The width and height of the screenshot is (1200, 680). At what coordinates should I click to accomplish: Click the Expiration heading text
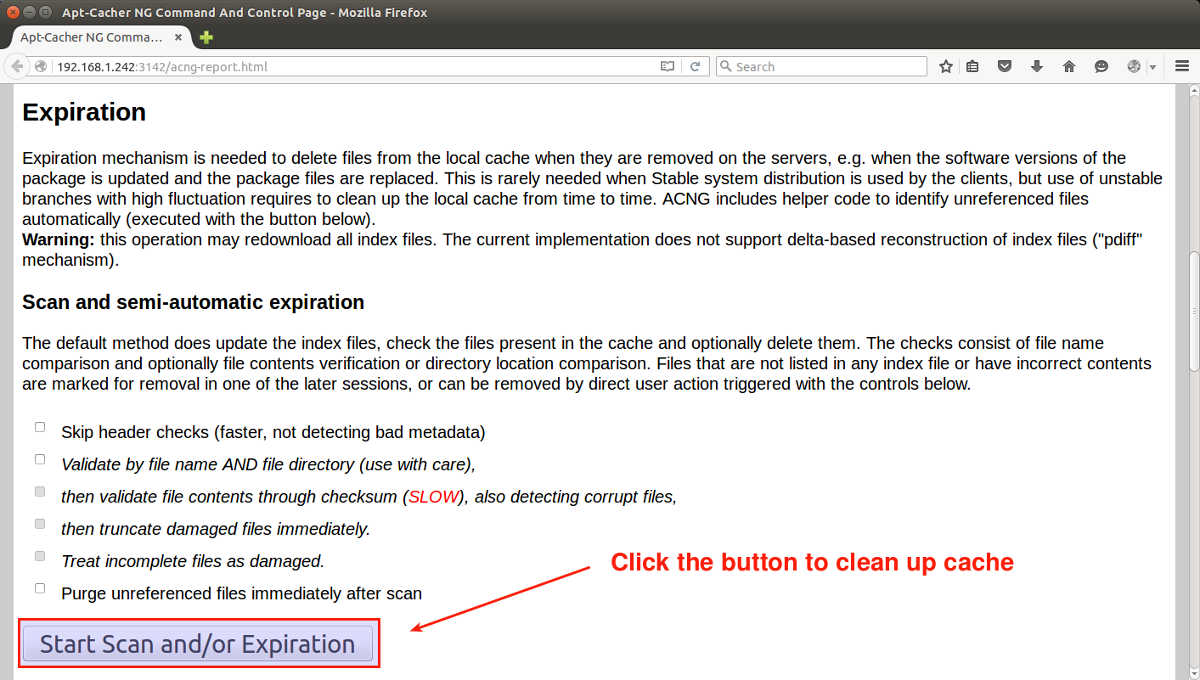[84, 112]
